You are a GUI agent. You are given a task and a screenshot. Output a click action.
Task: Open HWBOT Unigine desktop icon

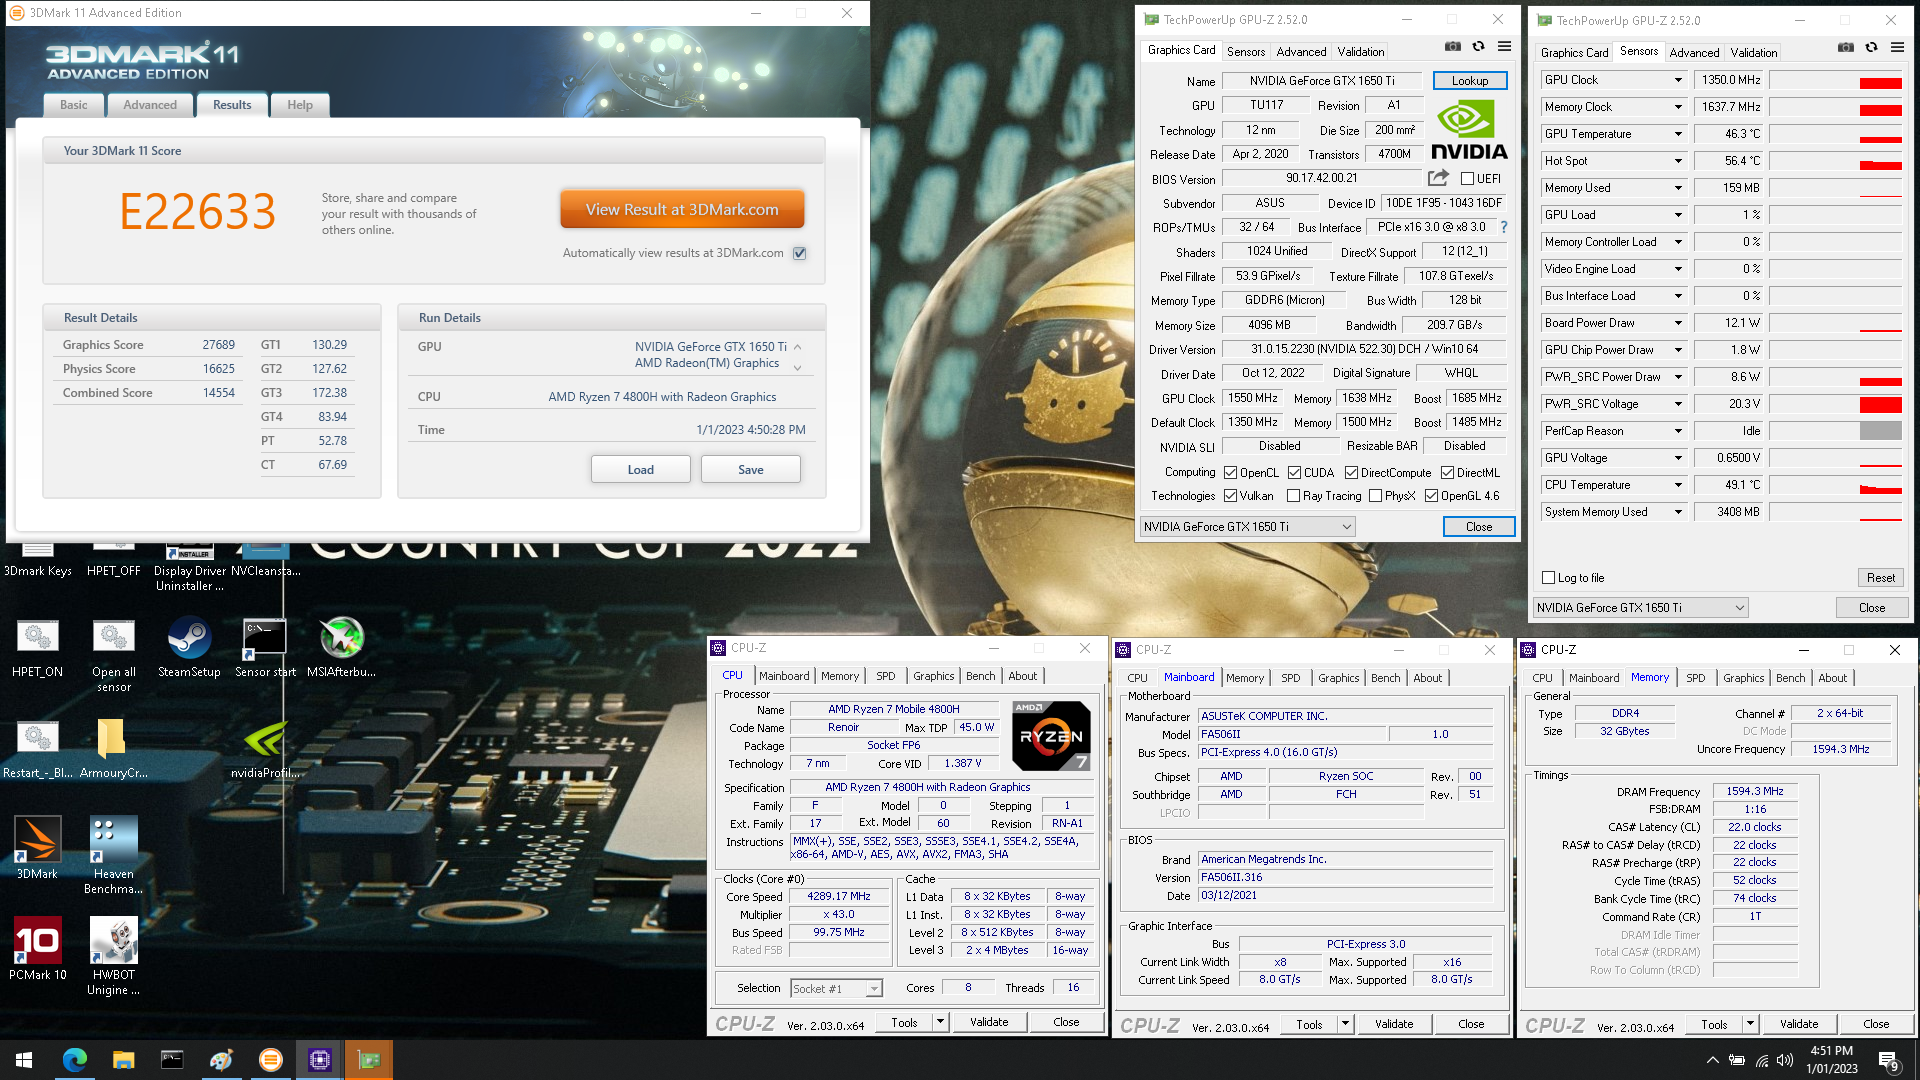tap(113, 956)
